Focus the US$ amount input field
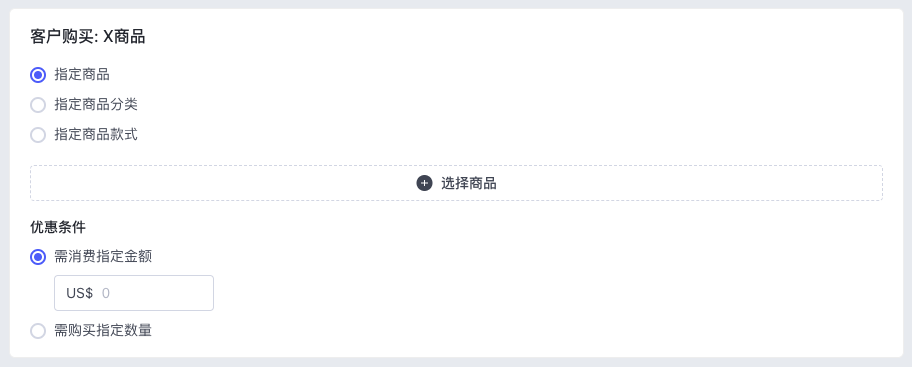Image resolution: width=912 pixels, height=367 pixels. point(134,293)
